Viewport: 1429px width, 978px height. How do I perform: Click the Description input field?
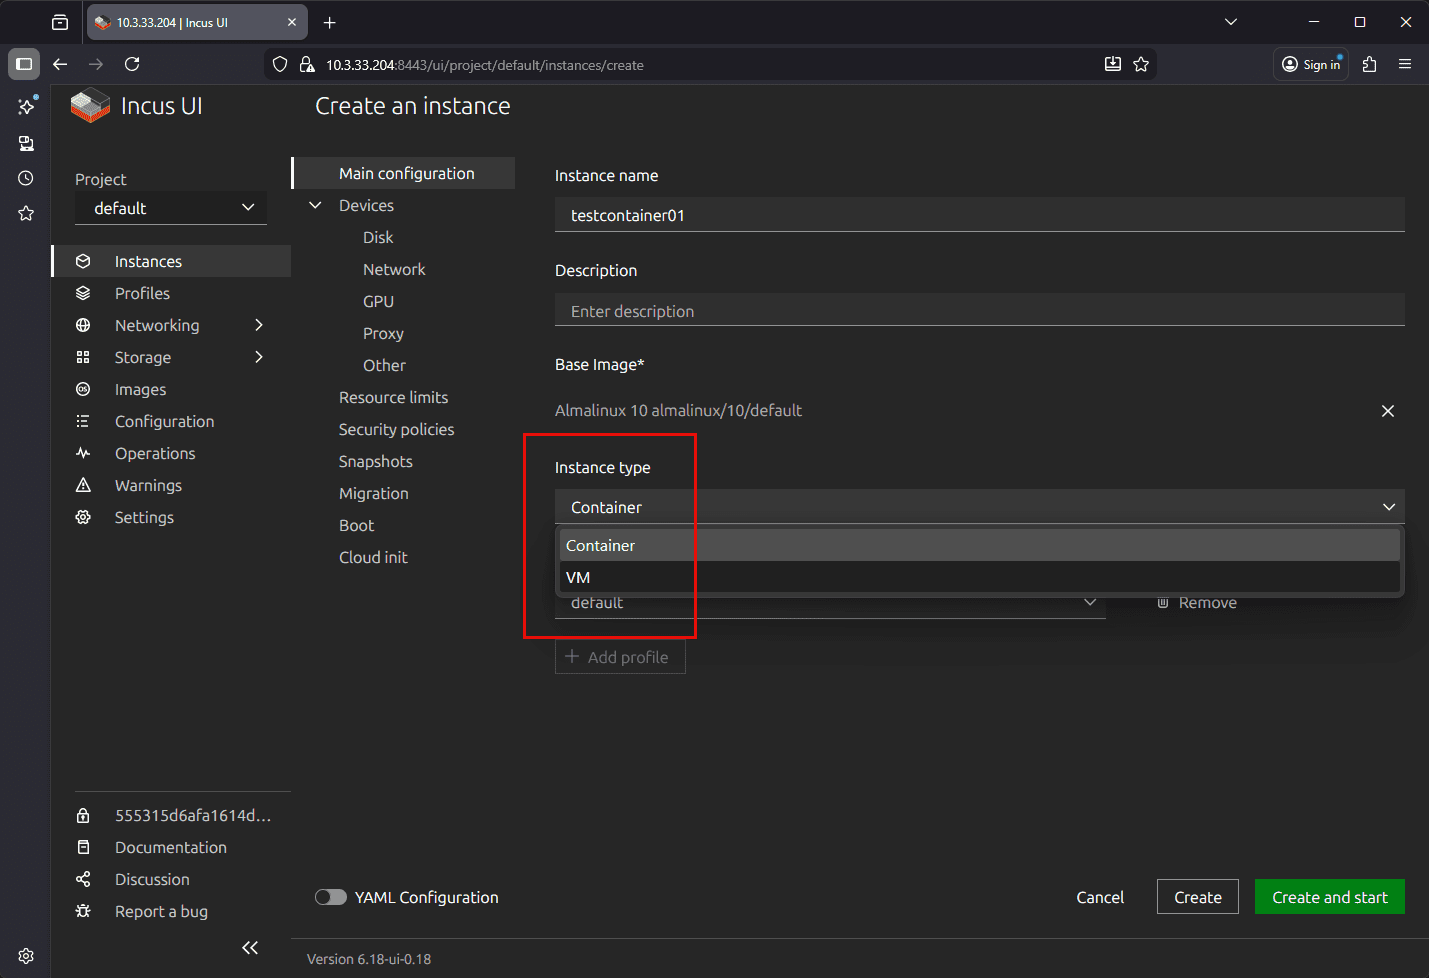tap(979, 311)
